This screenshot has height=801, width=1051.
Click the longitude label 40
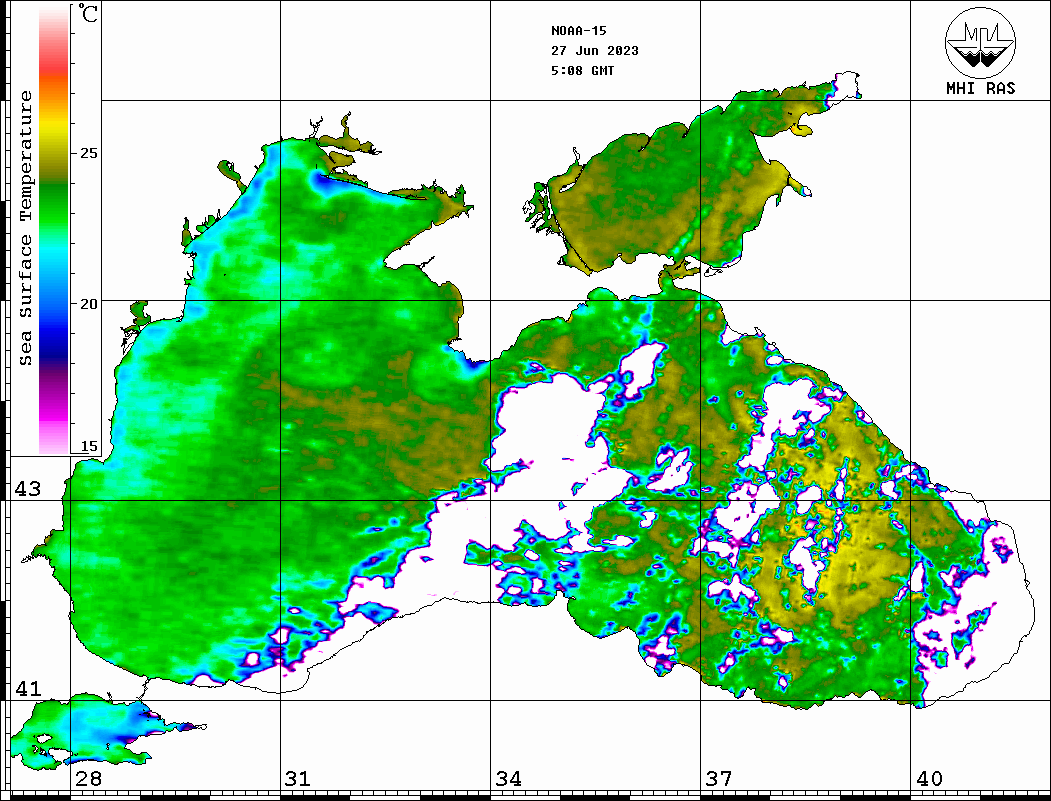pos(929,779)
